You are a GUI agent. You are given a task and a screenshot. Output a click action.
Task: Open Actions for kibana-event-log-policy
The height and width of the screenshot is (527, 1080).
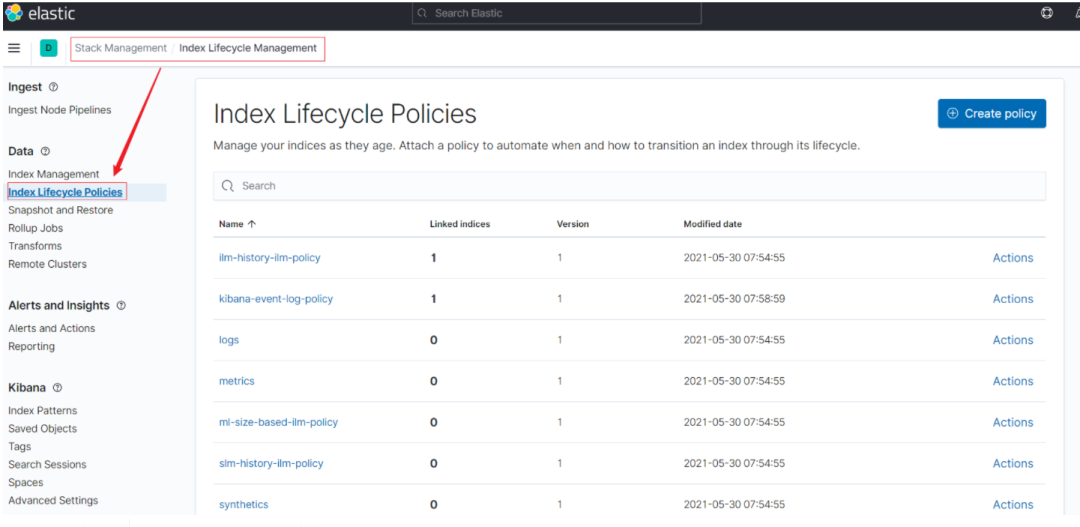(x=1012, y=299)
